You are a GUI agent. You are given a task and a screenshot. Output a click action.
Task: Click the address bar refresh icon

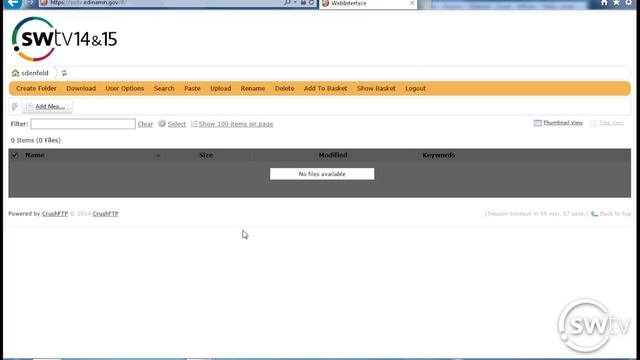[311, 2]
